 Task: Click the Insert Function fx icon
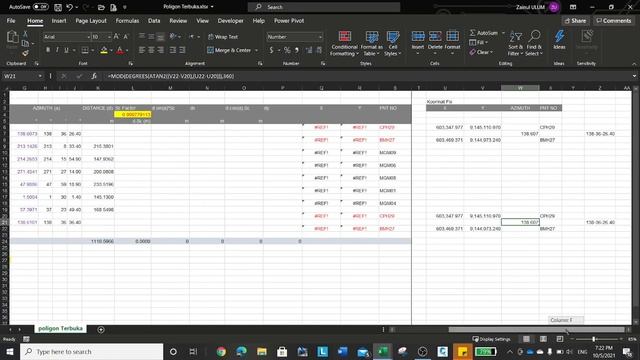click(x=94, y=76)
